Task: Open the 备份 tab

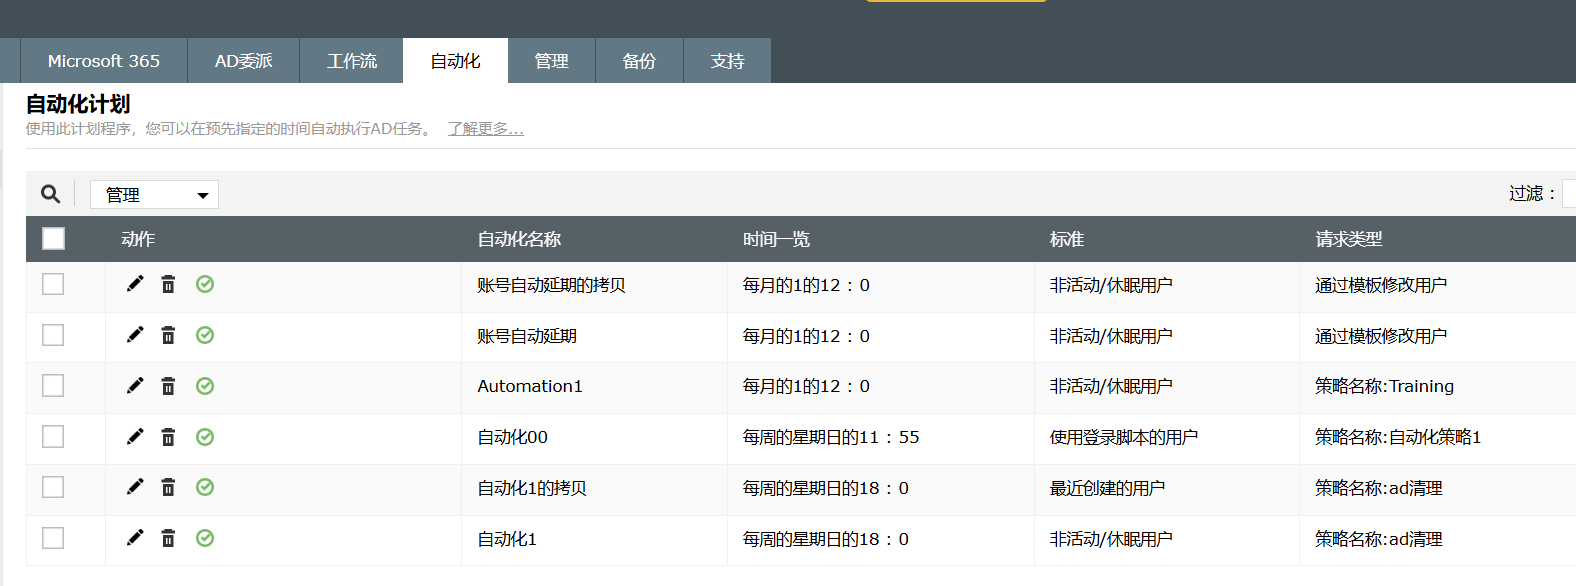Action: tap(639, 61)
